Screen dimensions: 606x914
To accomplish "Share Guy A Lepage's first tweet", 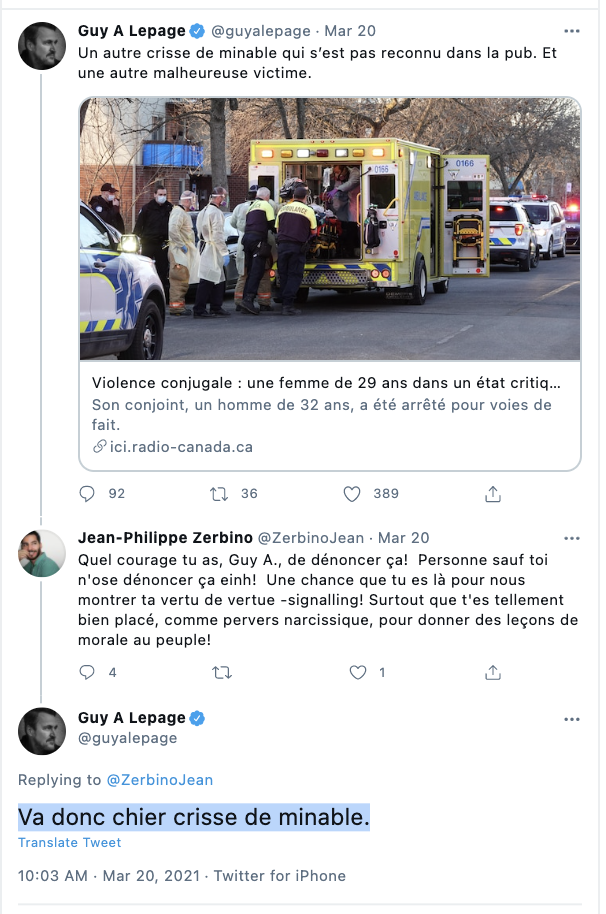I will 493,494.
